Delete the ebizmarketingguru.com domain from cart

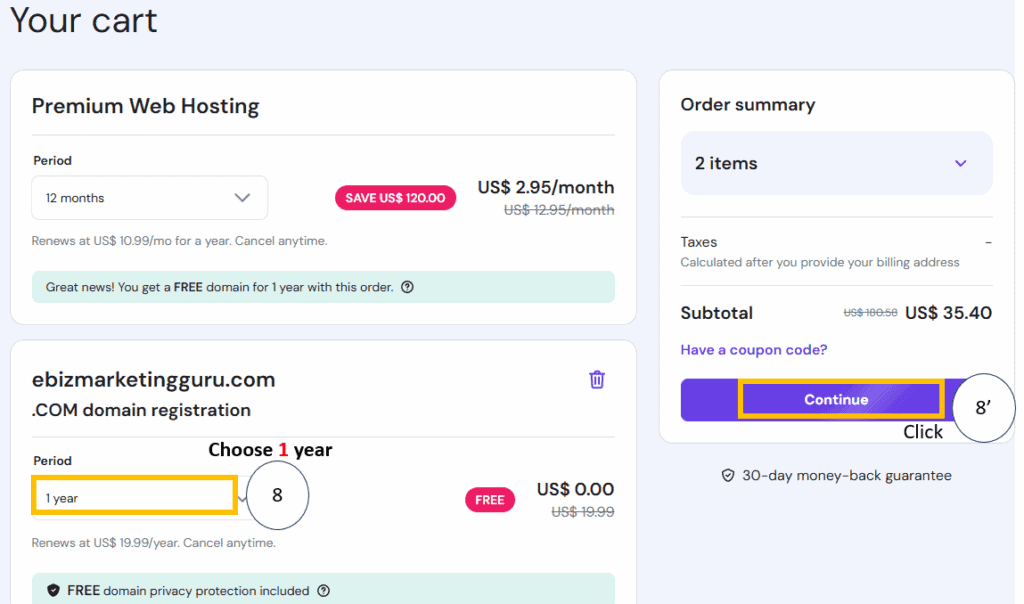click(597, 379)
